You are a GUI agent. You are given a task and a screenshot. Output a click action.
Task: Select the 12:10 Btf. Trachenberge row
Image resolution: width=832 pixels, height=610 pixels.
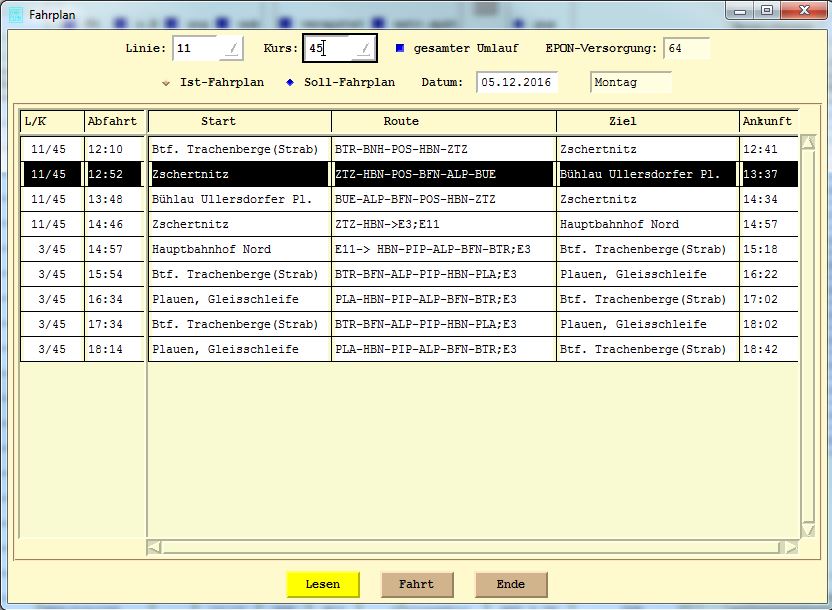tap(240, 149)
